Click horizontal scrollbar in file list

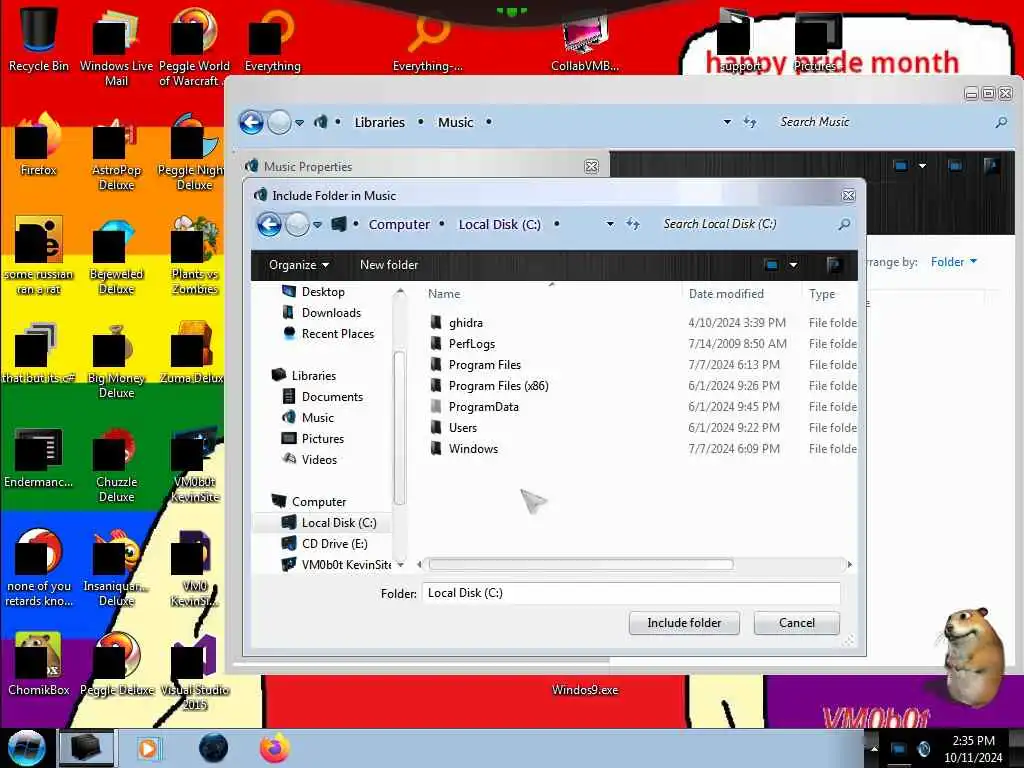click(x=581, y=564)
